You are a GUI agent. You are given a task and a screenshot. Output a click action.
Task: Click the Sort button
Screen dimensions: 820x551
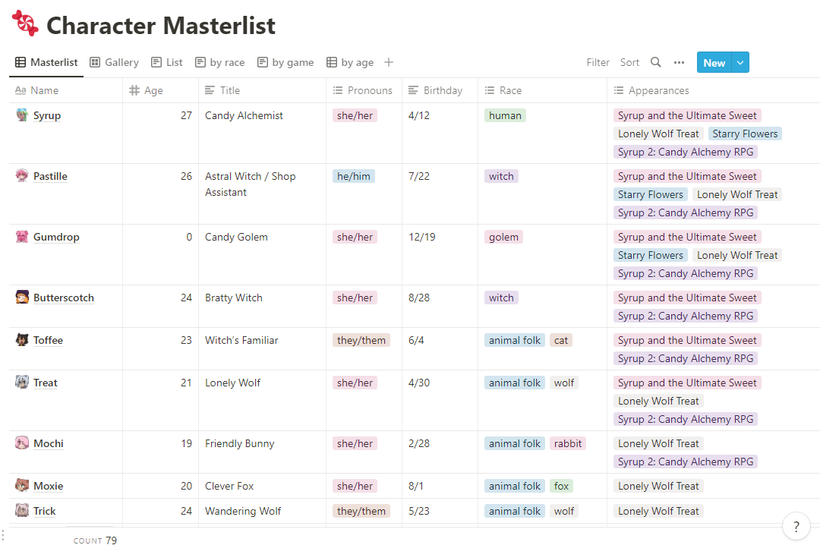pos(630,62)
